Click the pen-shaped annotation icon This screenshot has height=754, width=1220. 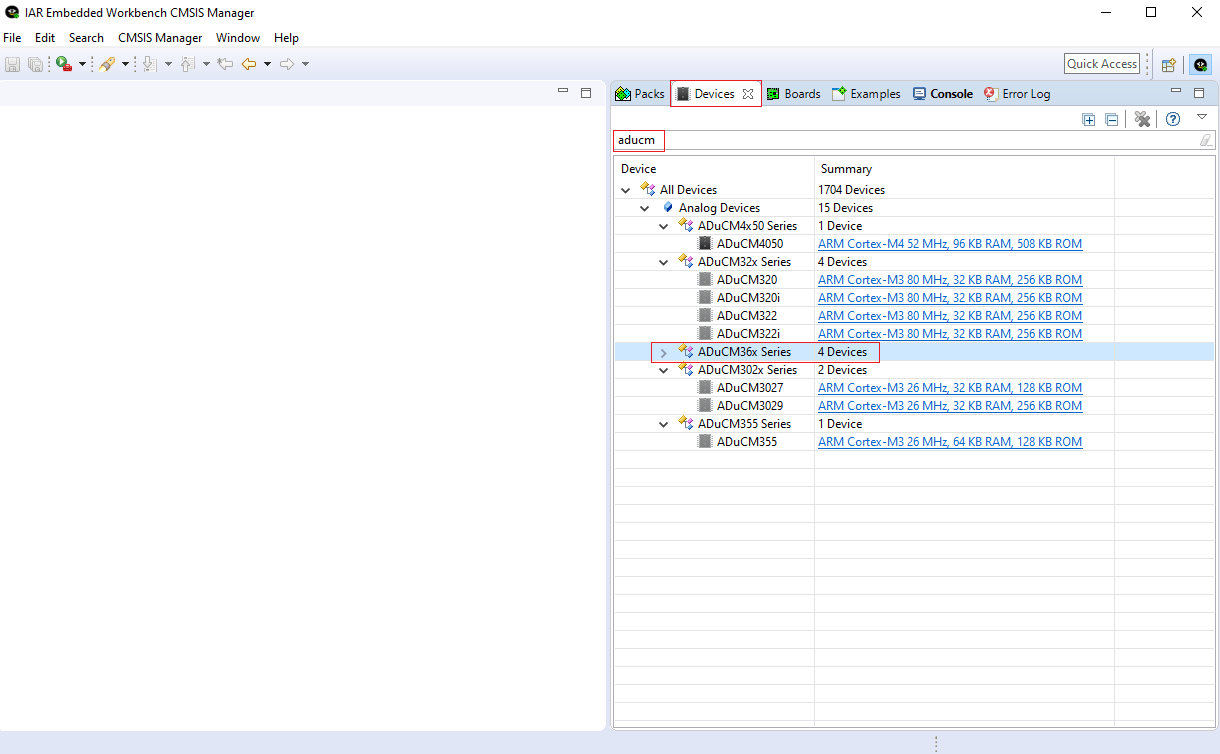(x=107, y=64)
